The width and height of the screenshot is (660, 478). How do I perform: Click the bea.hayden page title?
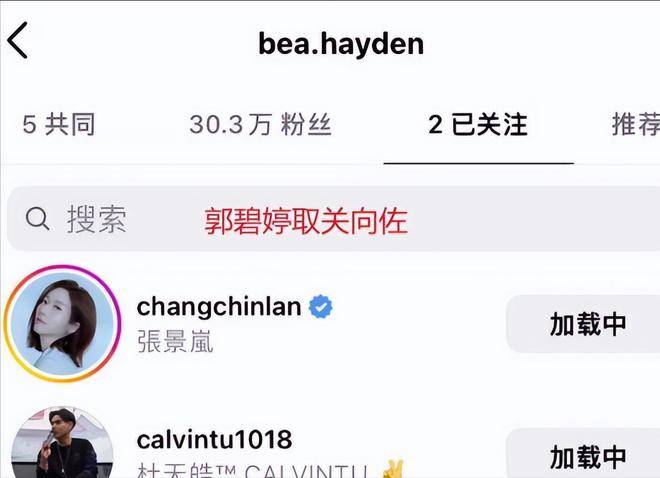point(341,44)
